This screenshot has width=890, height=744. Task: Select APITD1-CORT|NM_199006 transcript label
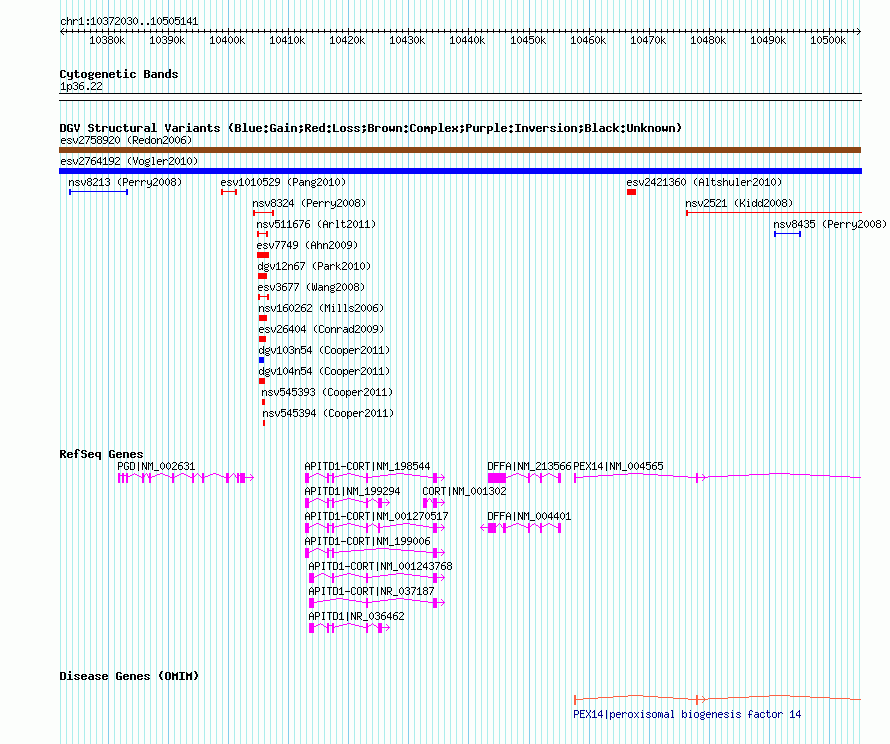coord(367,541)
